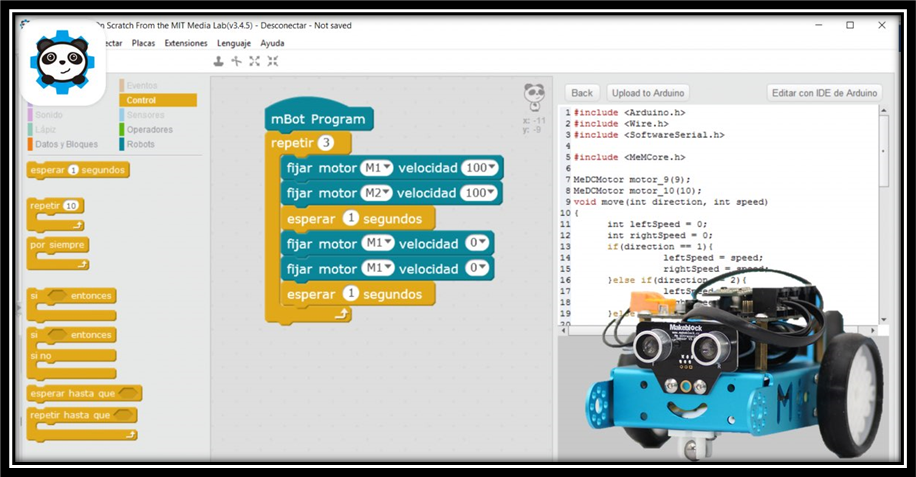916x477 pixels.
Task: Select the shrink sprite tool icon
Action: coord(273,61)
